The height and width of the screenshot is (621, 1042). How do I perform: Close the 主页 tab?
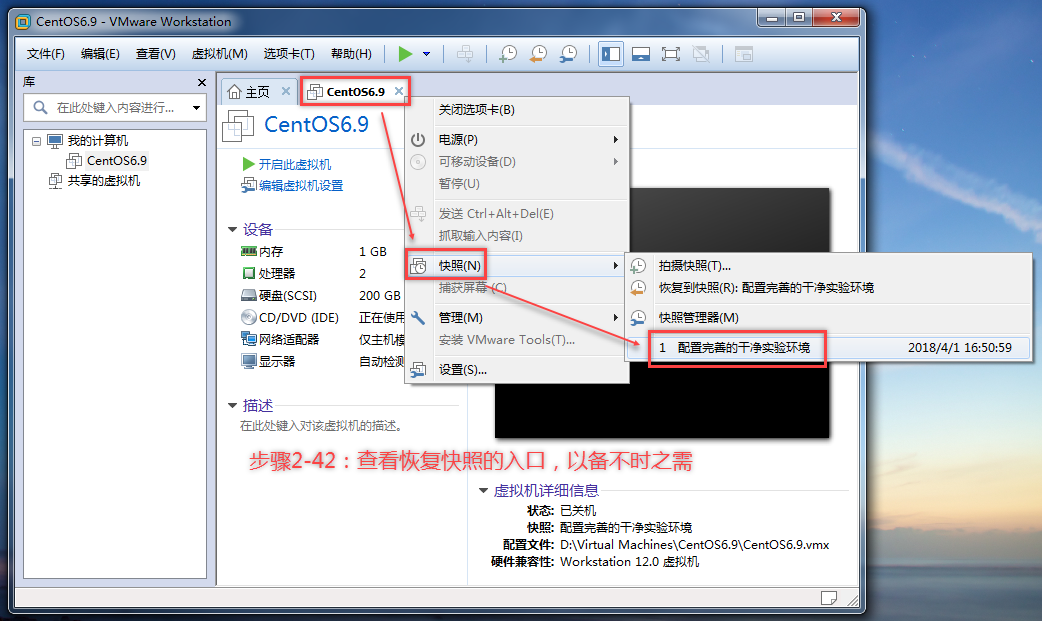click(286, 91)
